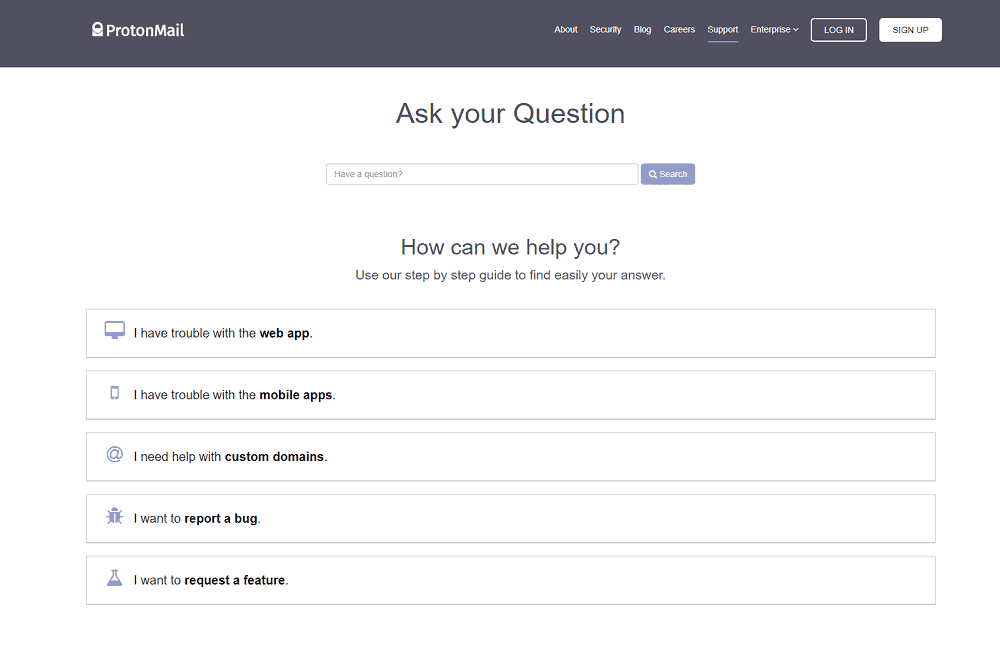Select the 'I need help with custom domains' row

510,456
